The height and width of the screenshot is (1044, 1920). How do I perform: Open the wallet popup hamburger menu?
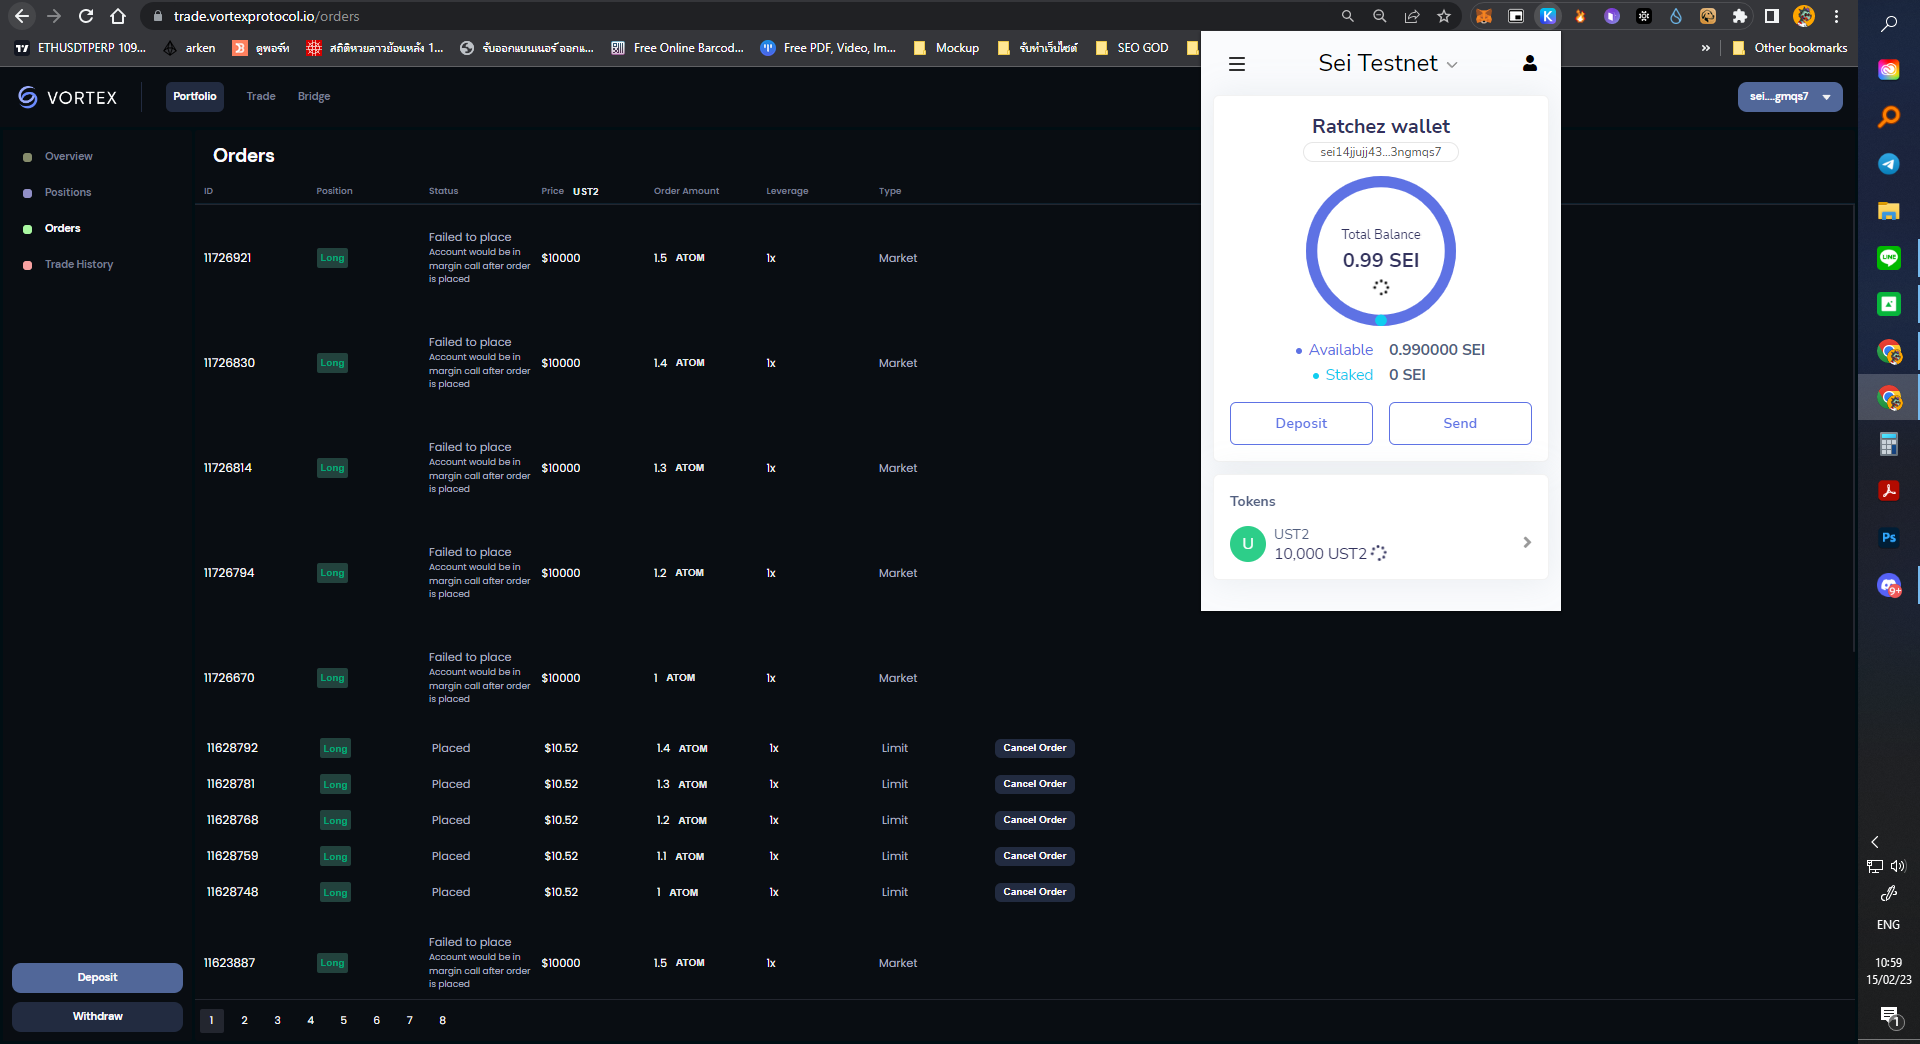coord(1237,64)
